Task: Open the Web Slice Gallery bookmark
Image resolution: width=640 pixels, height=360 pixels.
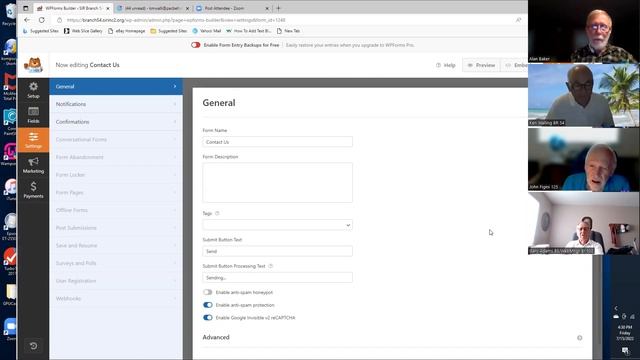Action: pyautogui.click(x=83, y=31)
